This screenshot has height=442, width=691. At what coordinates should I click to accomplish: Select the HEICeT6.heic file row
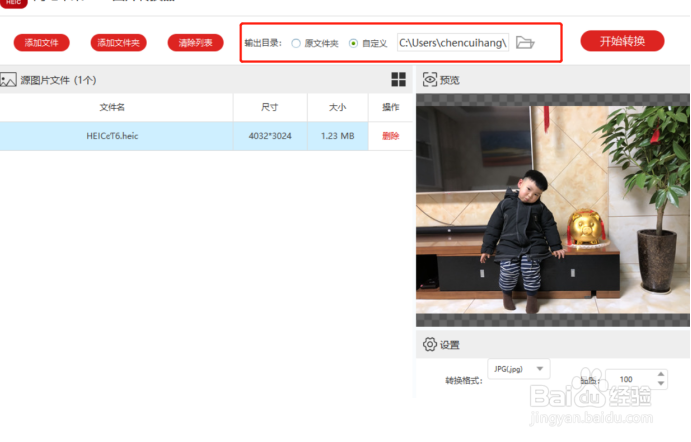(x=206, y=136)
